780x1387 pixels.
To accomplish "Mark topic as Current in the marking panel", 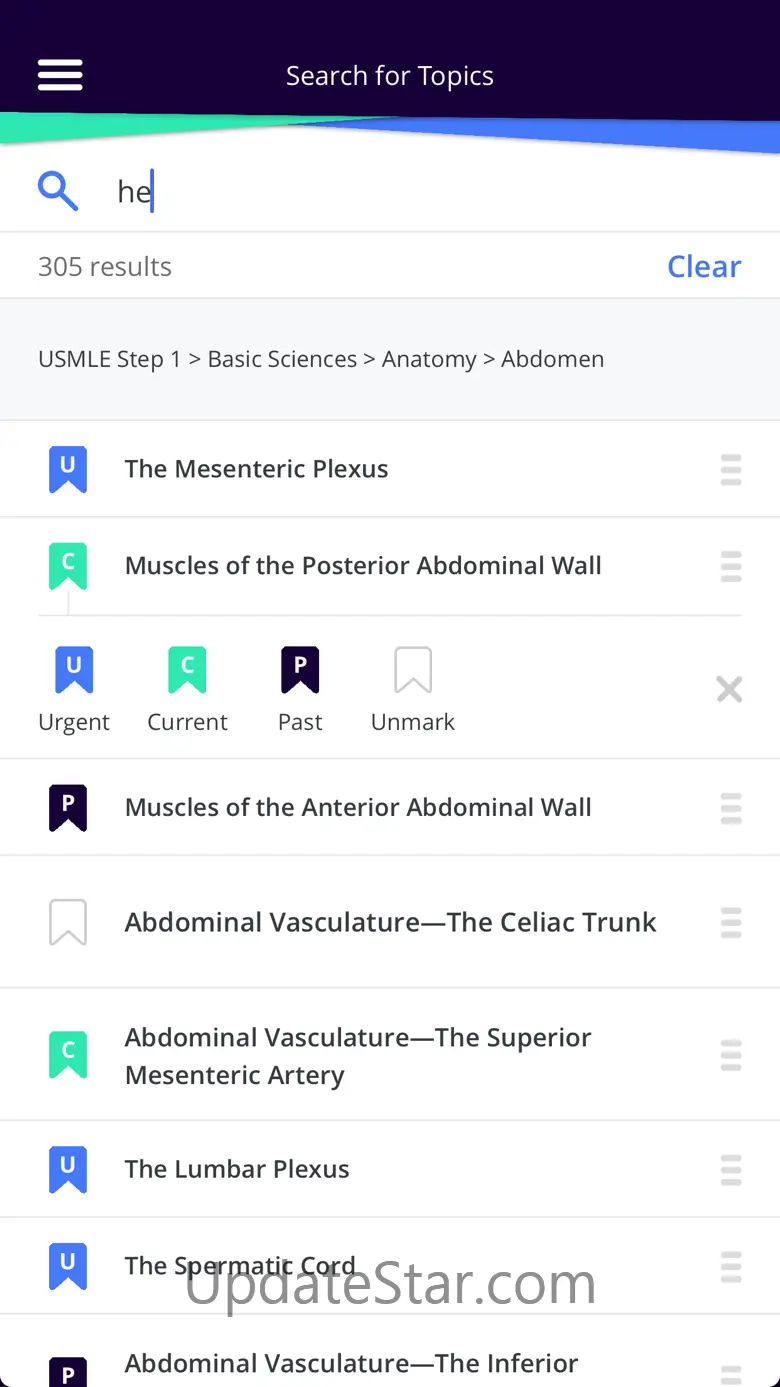I will point(187,689).
